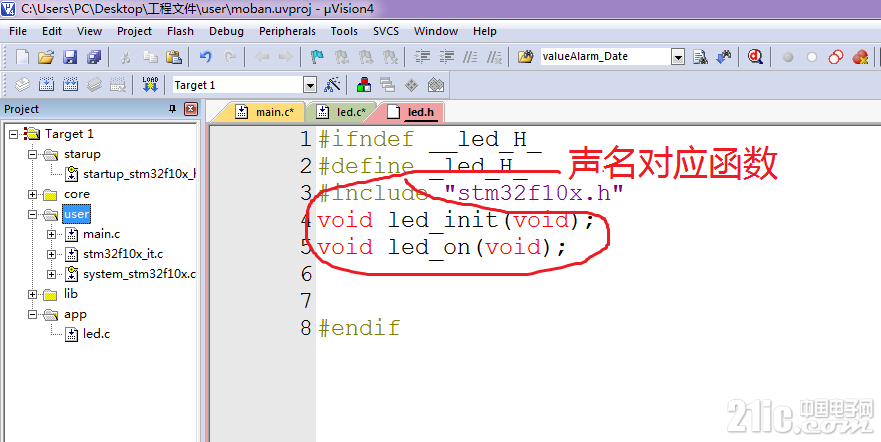Select led.c in the app group
The image size is (881, 442).
[x=96, y=334]
